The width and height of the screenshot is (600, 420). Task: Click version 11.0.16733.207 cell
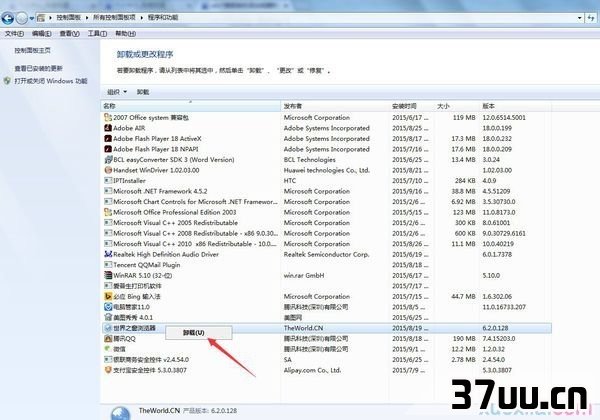pos(504,307)
